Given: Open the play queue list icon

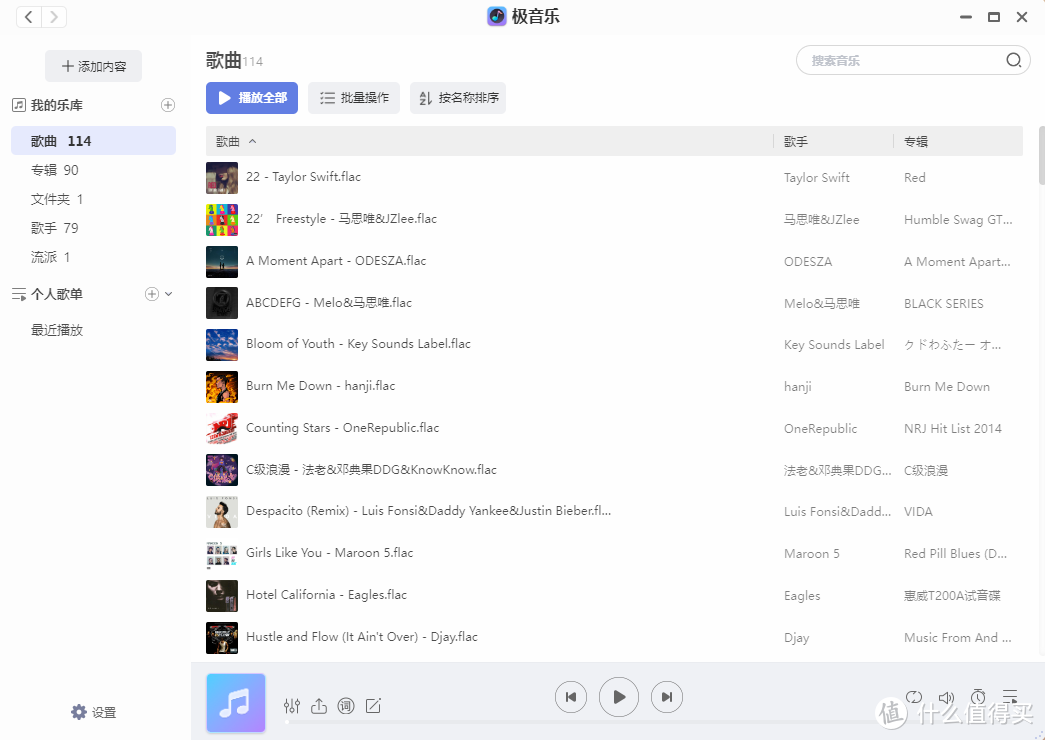Looking at the screenshot, I should (x=1010, y=697).
